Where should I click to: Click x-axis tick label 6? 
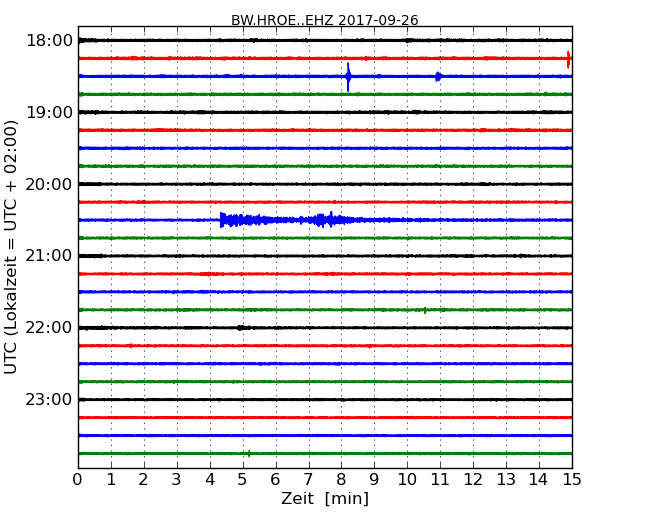pyautogui.click(x=275, y=480)
